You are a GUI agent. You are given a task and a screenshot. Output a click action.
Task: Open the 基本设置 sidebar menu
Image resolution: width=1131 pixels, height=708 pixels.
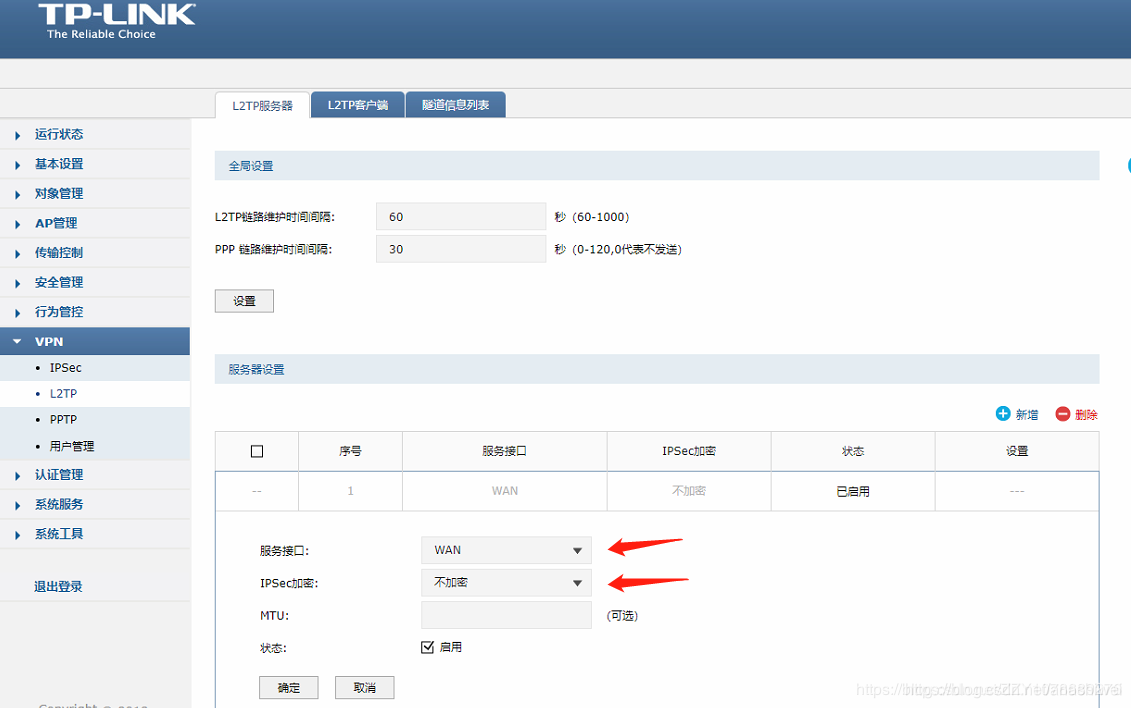[59, 164]
